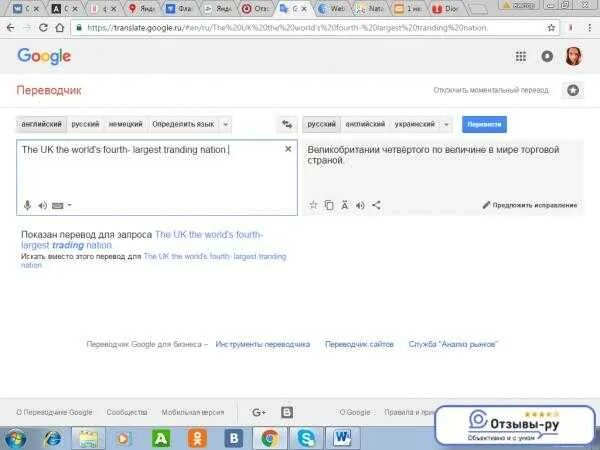The width and height of the screenshot is (600, 450).
Task: Open Служба "Анализ рынков" link
Action: click(453, 344)
